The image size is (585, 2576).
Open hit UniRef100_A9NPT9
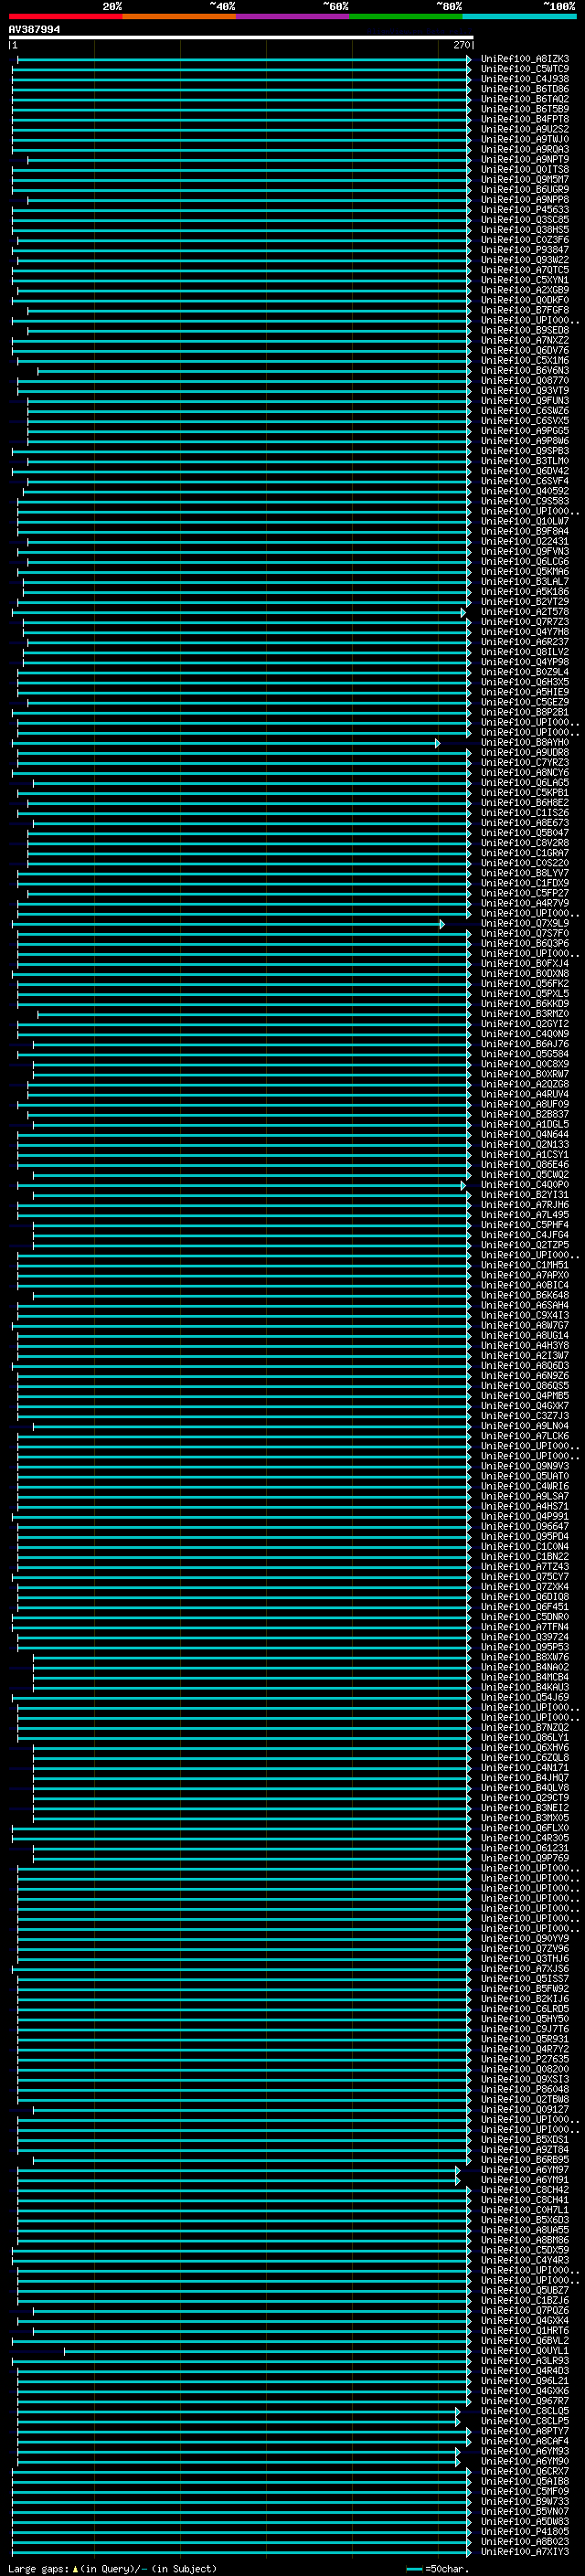[525, 159]
